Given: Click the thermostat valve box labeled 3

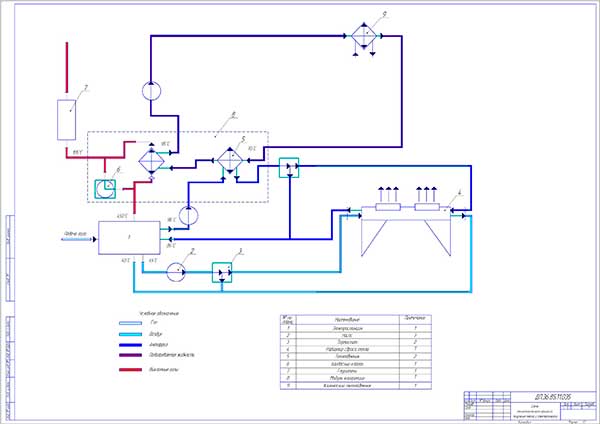Looking at the screenshot, I should pos(222,272).
